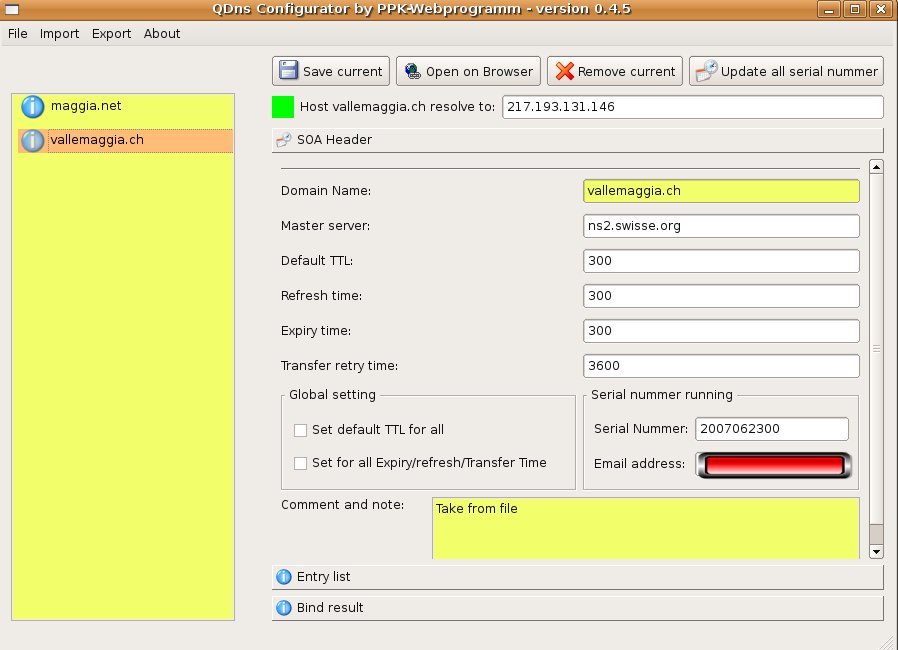Click the Open on Browser button label
Image resolution: width=898 pixels, height=650 pixels.
pos(479,72)
